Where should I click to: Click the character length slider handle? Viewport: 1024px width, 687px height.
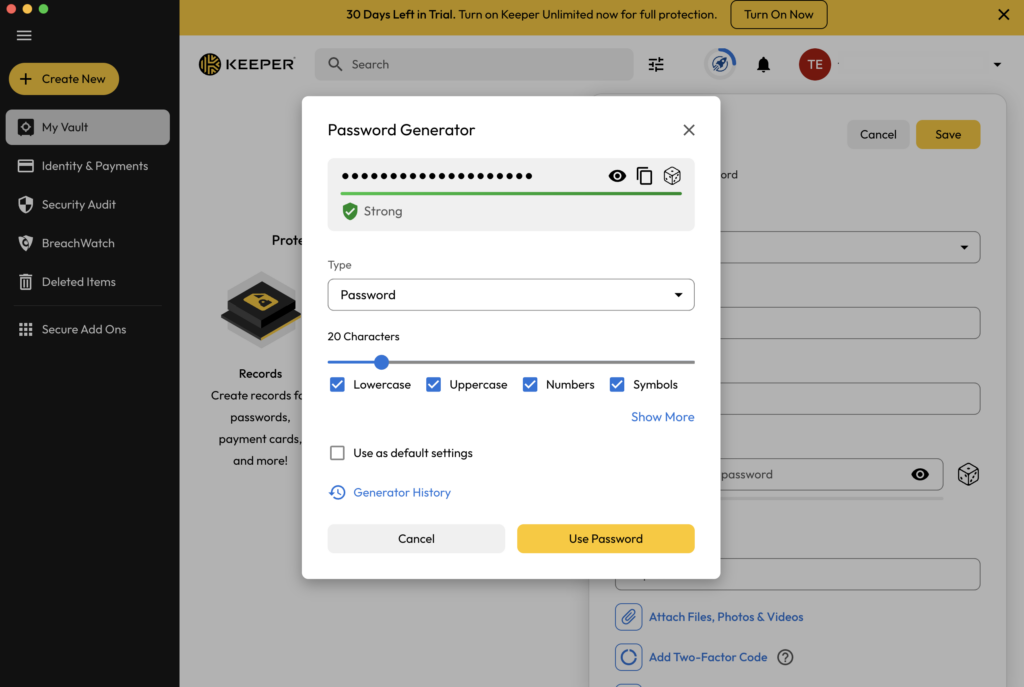(381, 362)
